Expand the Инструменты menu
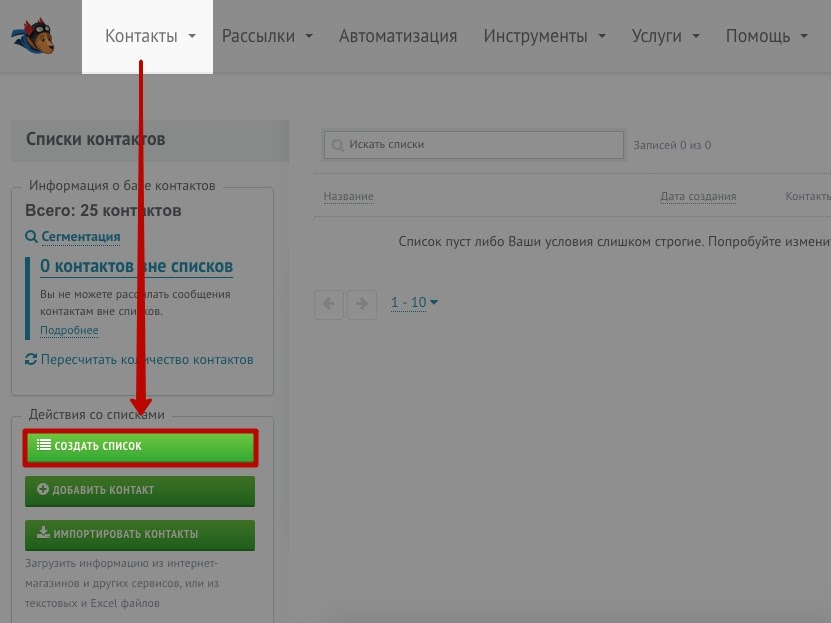The image size is (831, 623). 544,36
